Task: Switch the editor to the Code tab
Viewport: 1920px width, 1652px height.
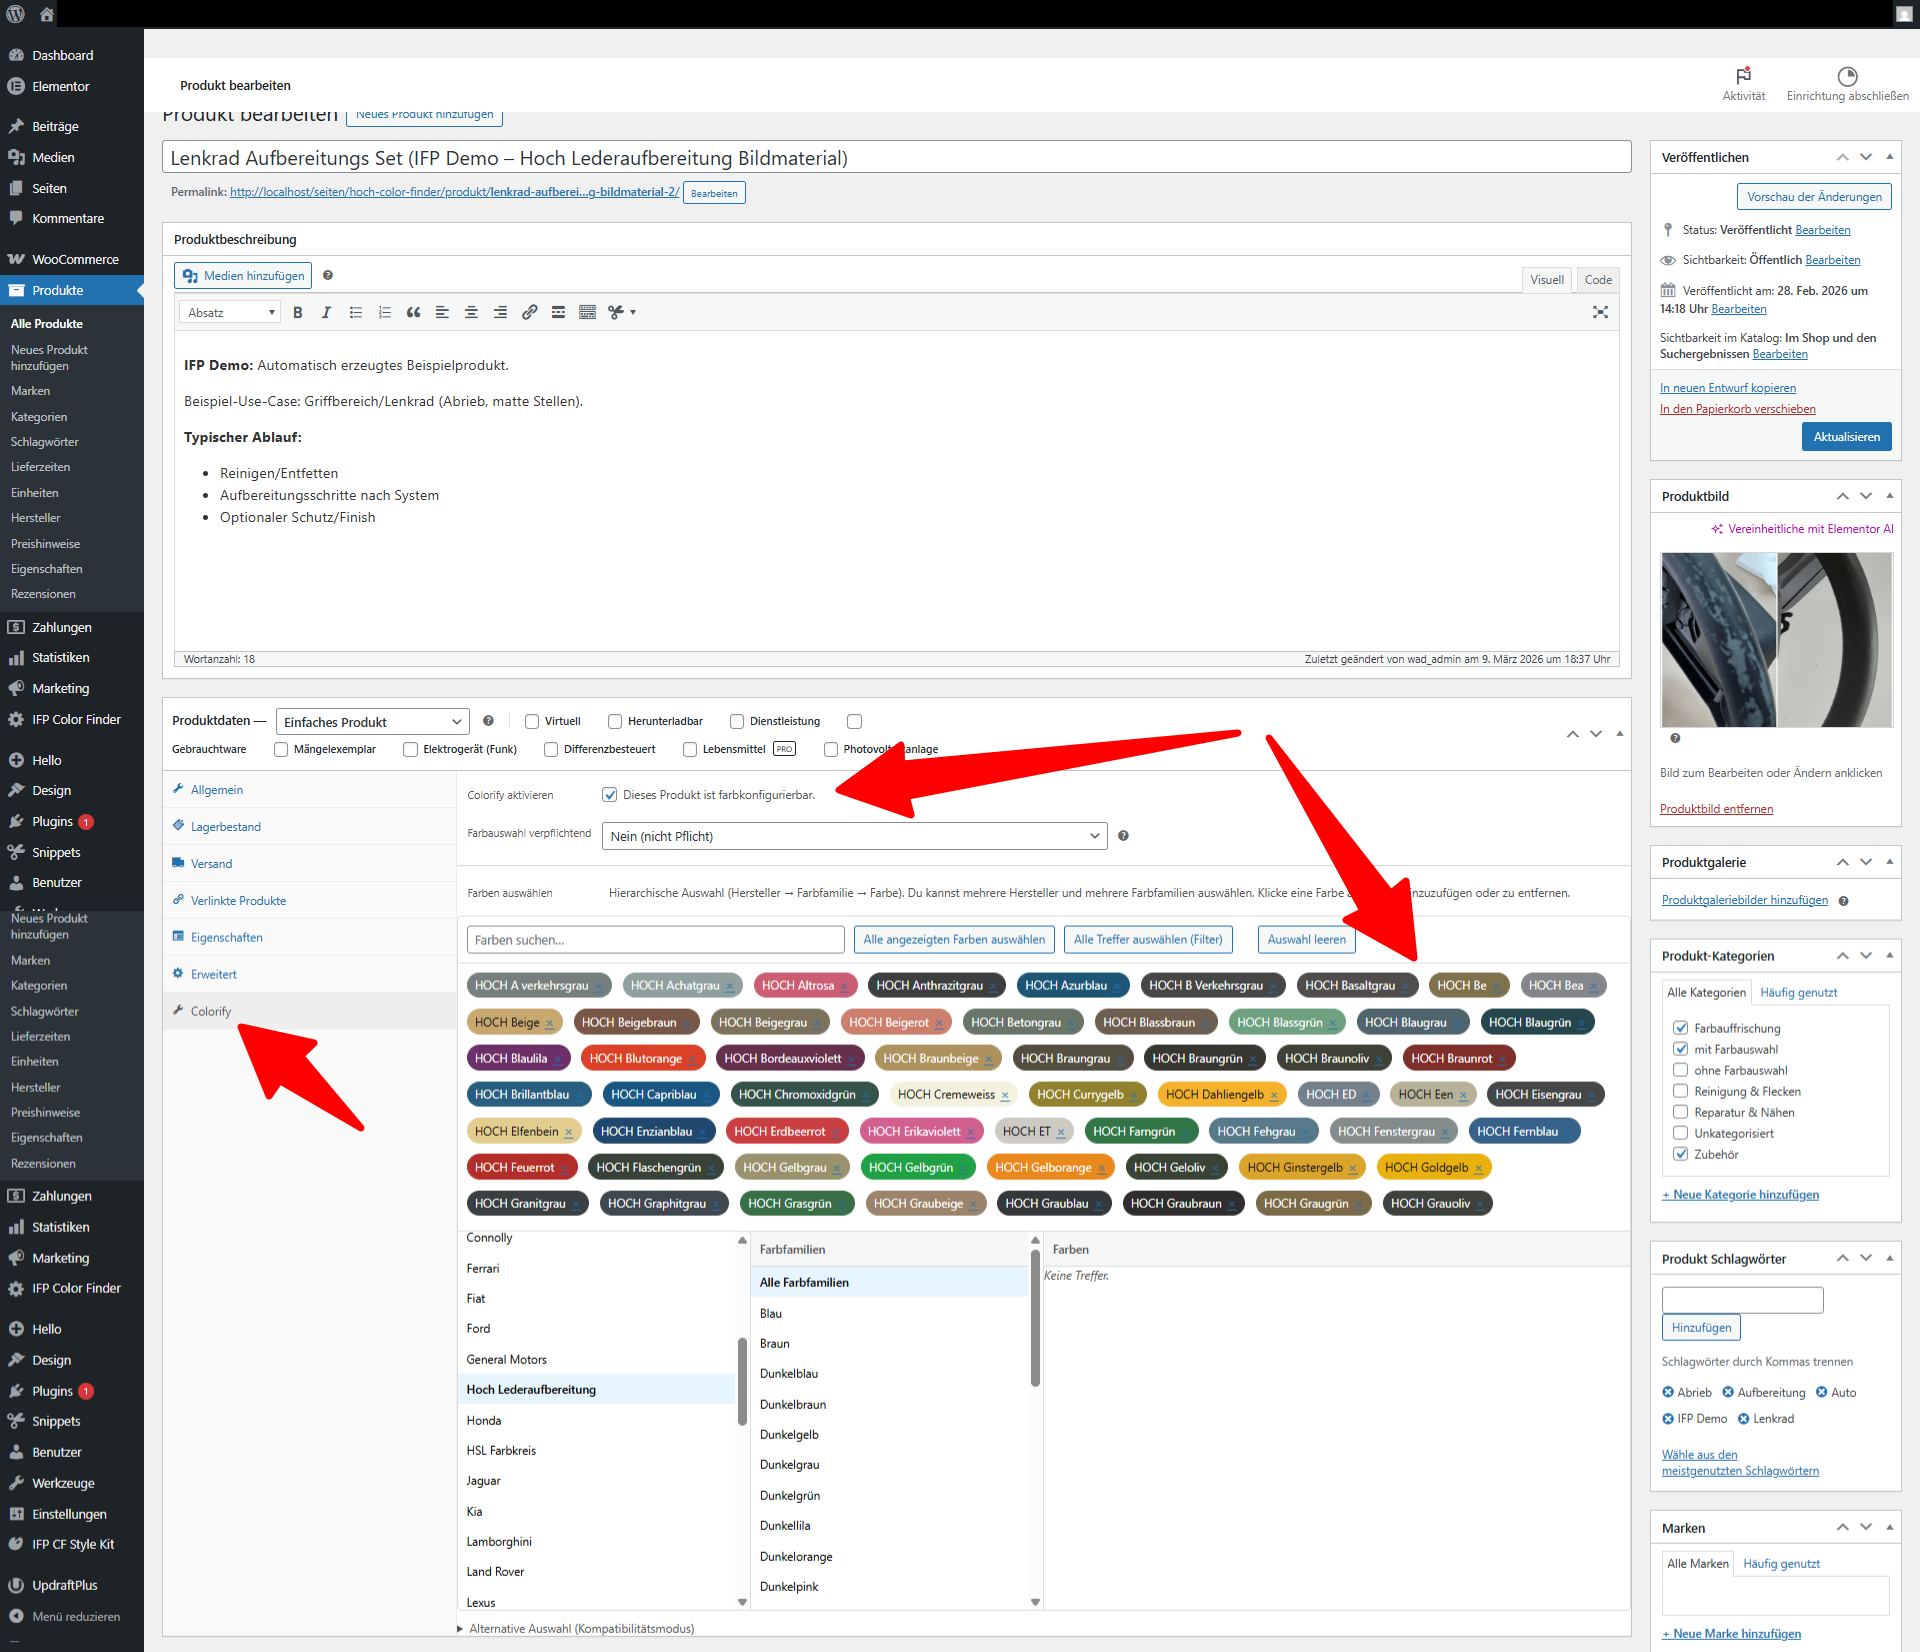Action: point(1597,280)
